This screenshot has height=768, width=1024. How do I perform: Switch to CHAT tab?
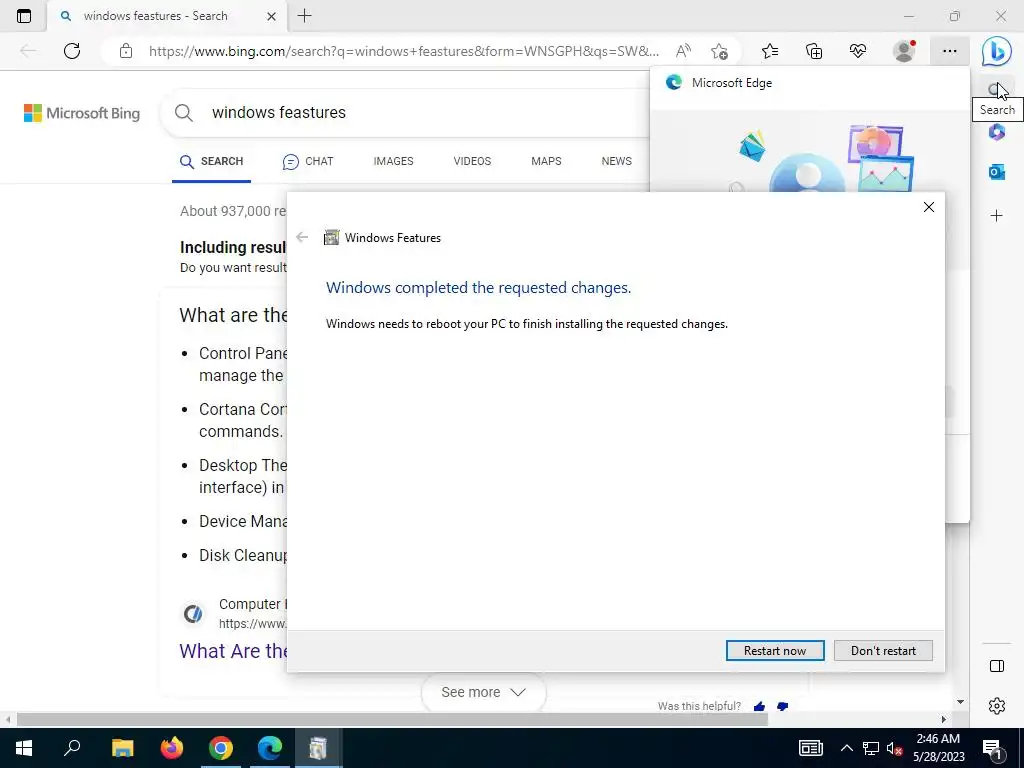click(308, 161)
